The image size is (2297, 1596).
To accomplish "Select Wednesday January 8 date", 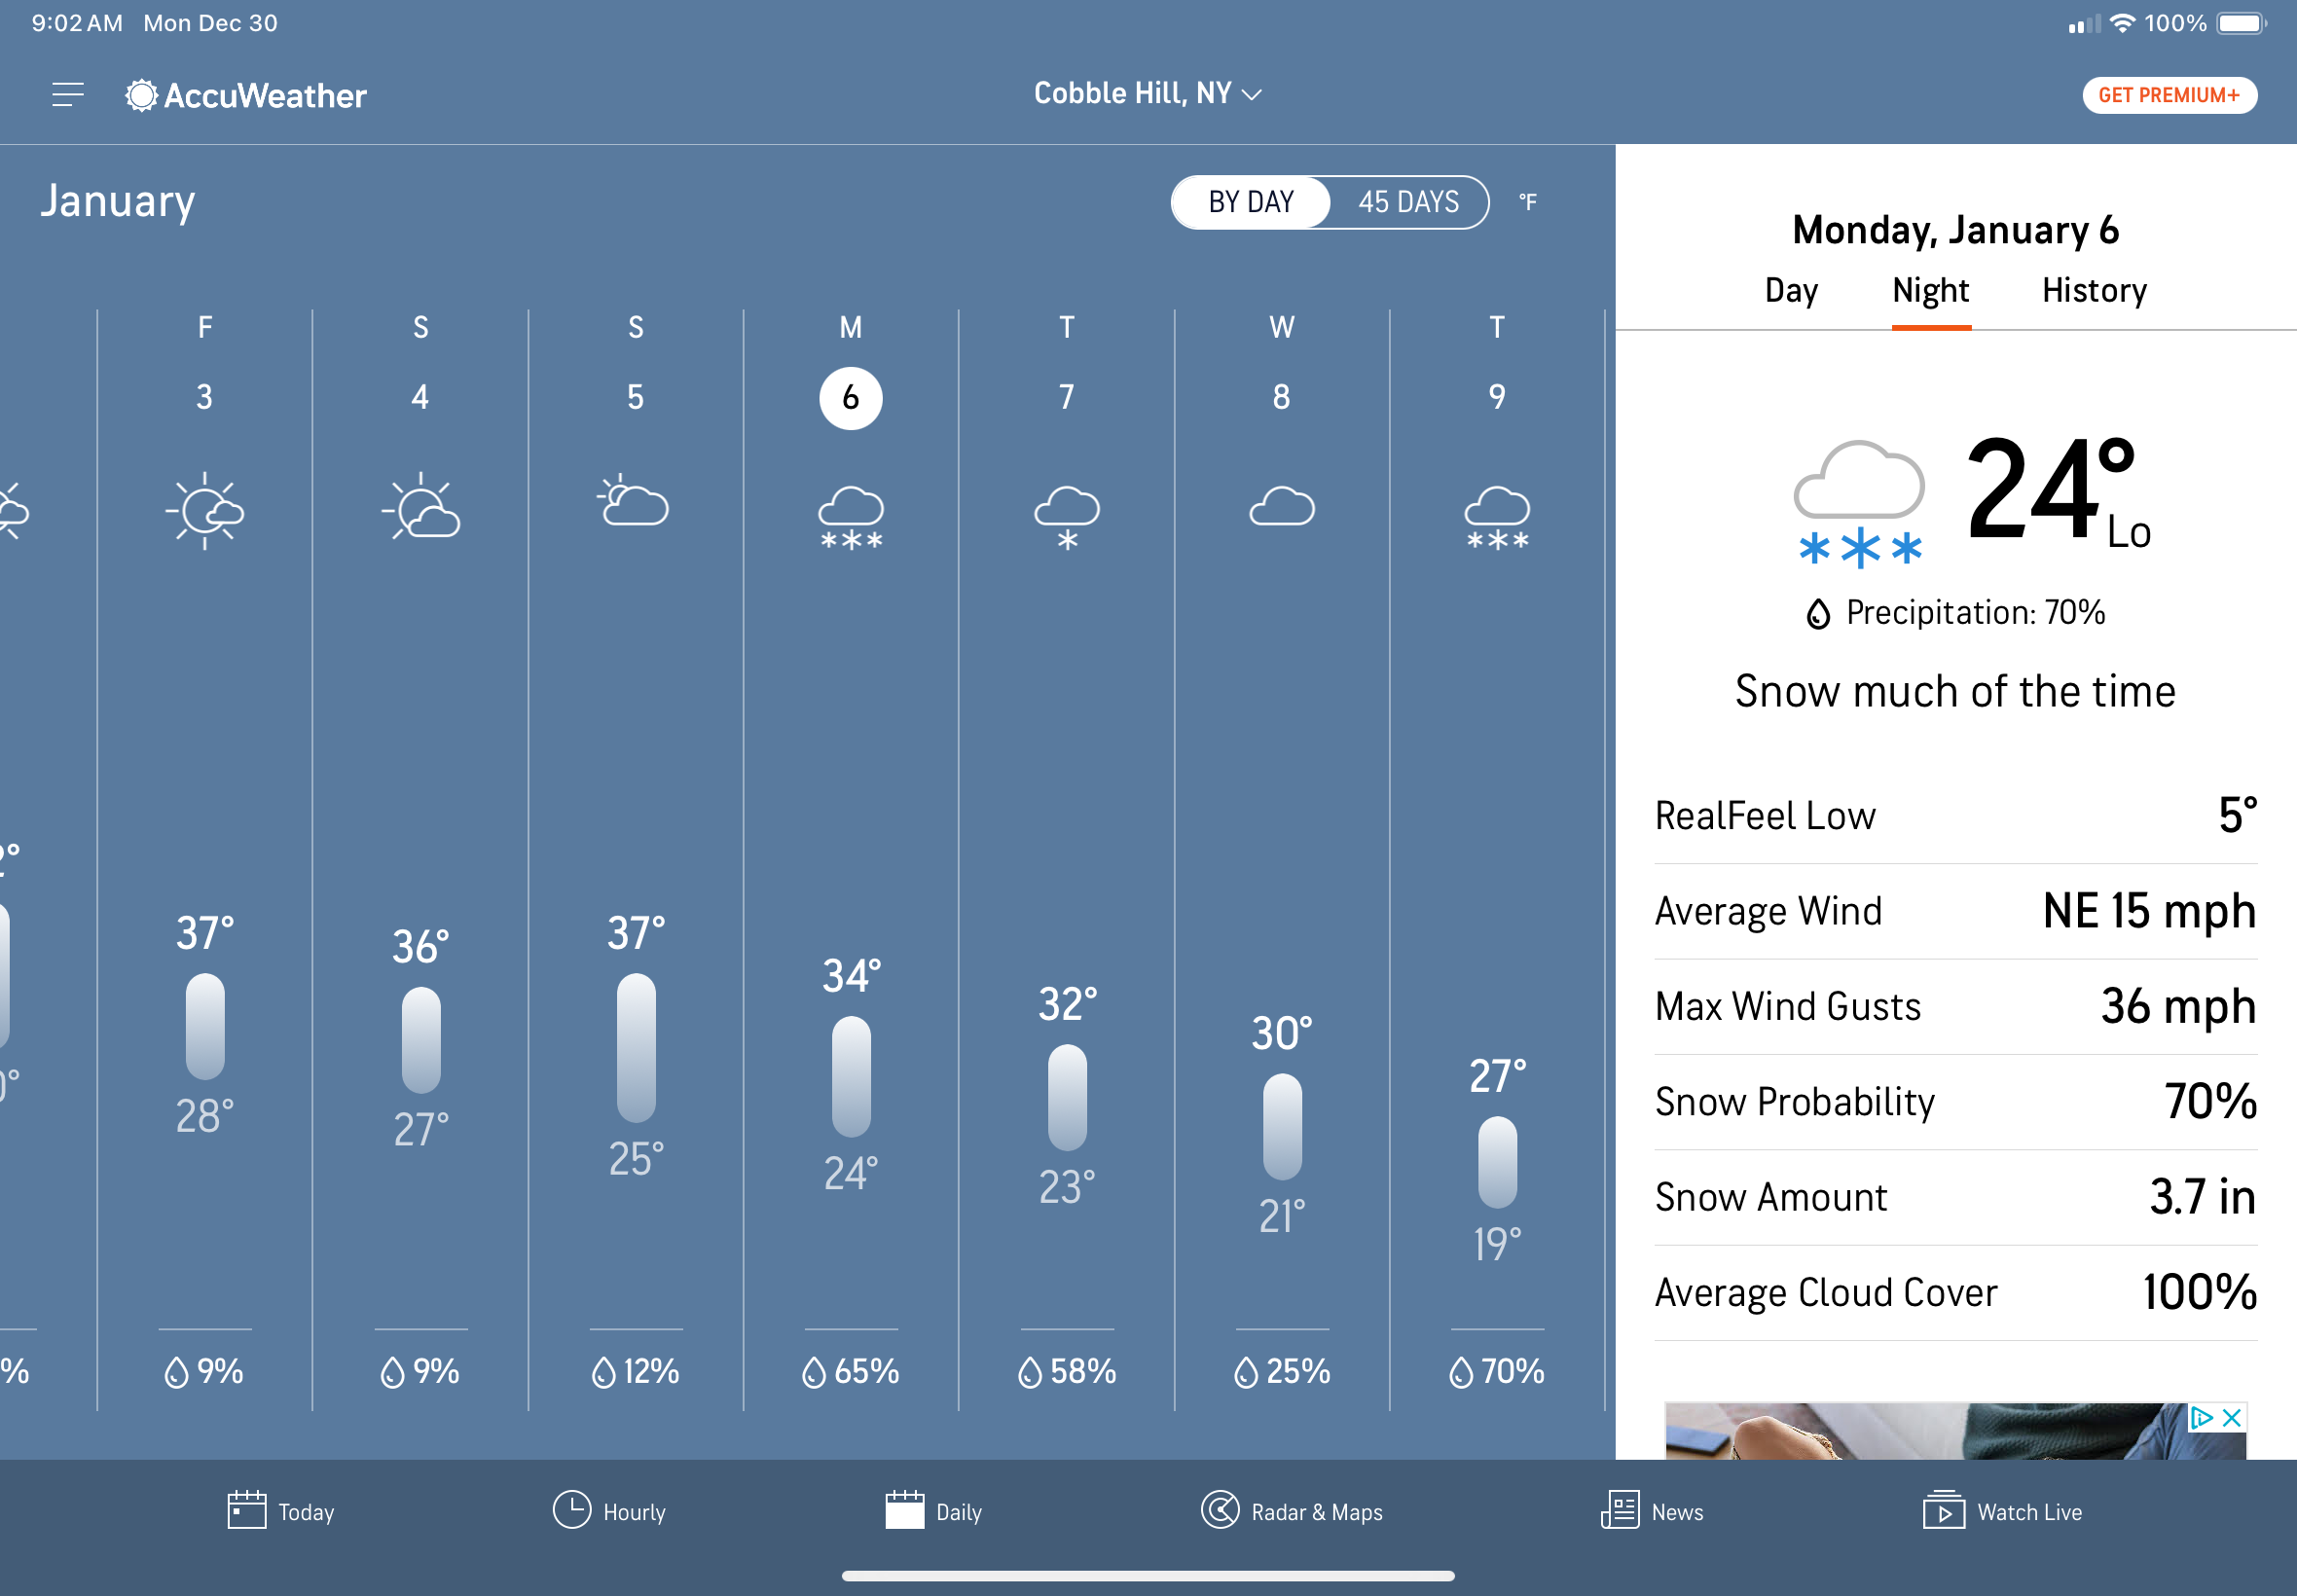I will [1281, 397].
